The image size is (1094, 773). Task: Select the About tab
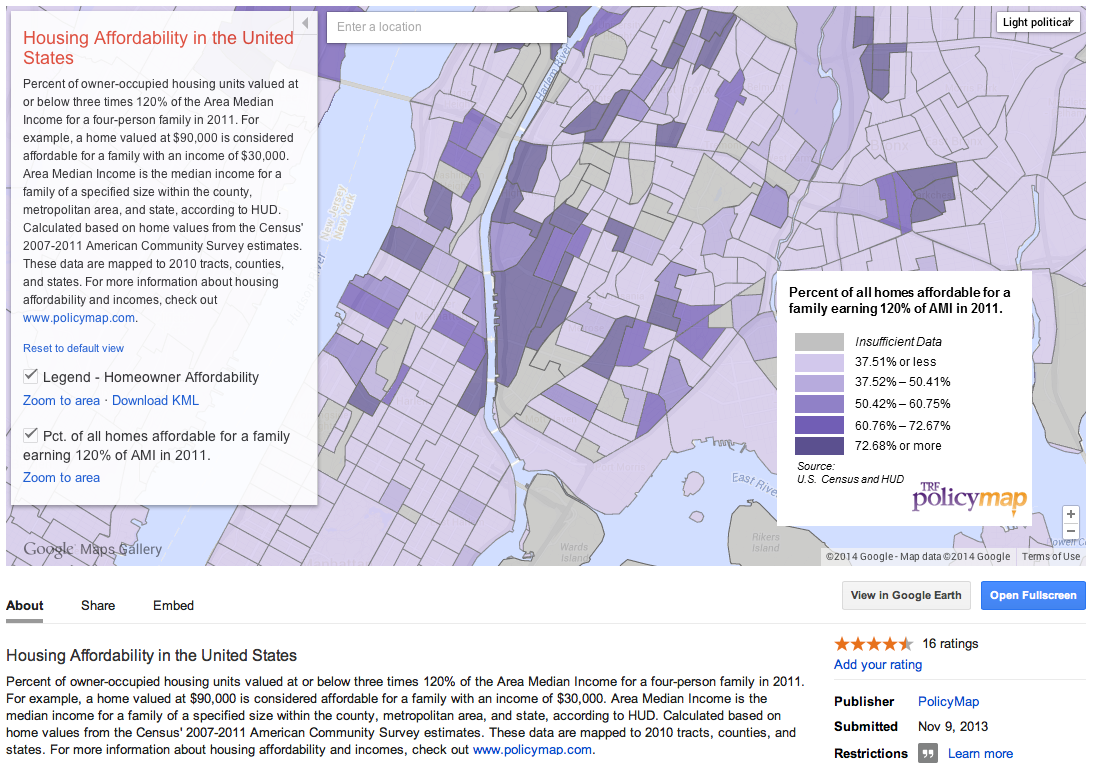click(24, 606)
